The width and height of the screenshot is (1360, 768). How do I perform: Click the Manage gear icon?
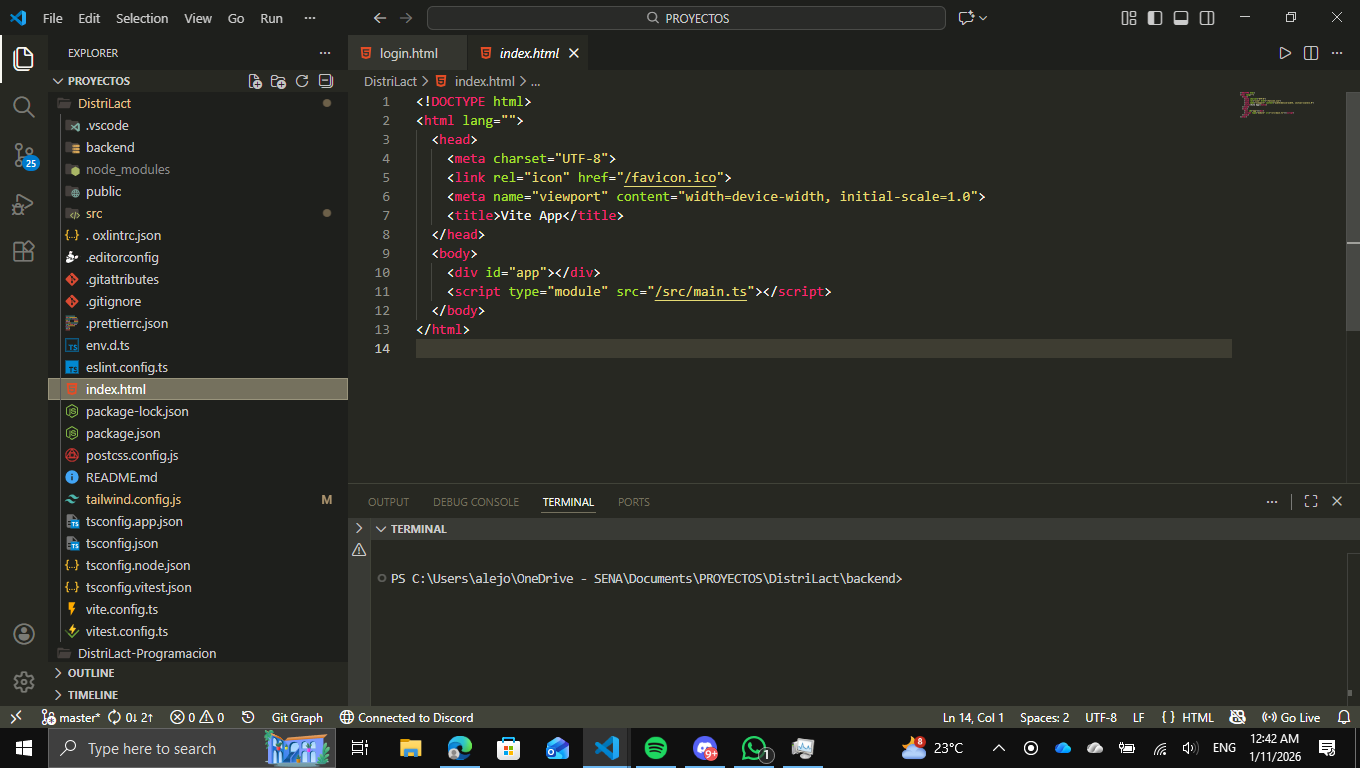[24, 682]
